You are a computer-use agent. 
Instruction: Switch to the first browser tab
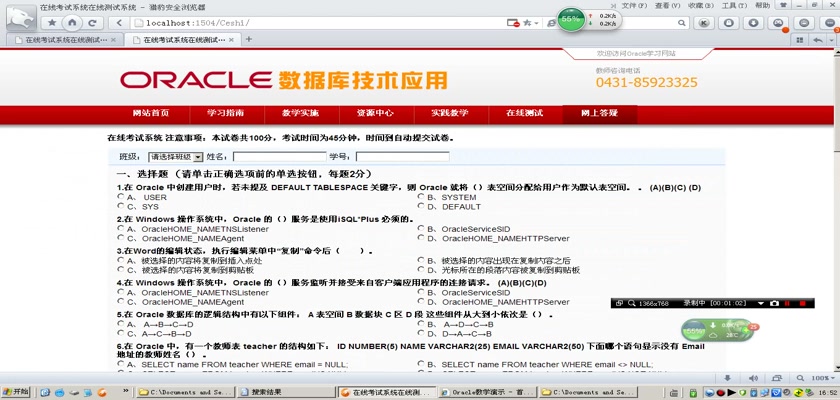64,40
